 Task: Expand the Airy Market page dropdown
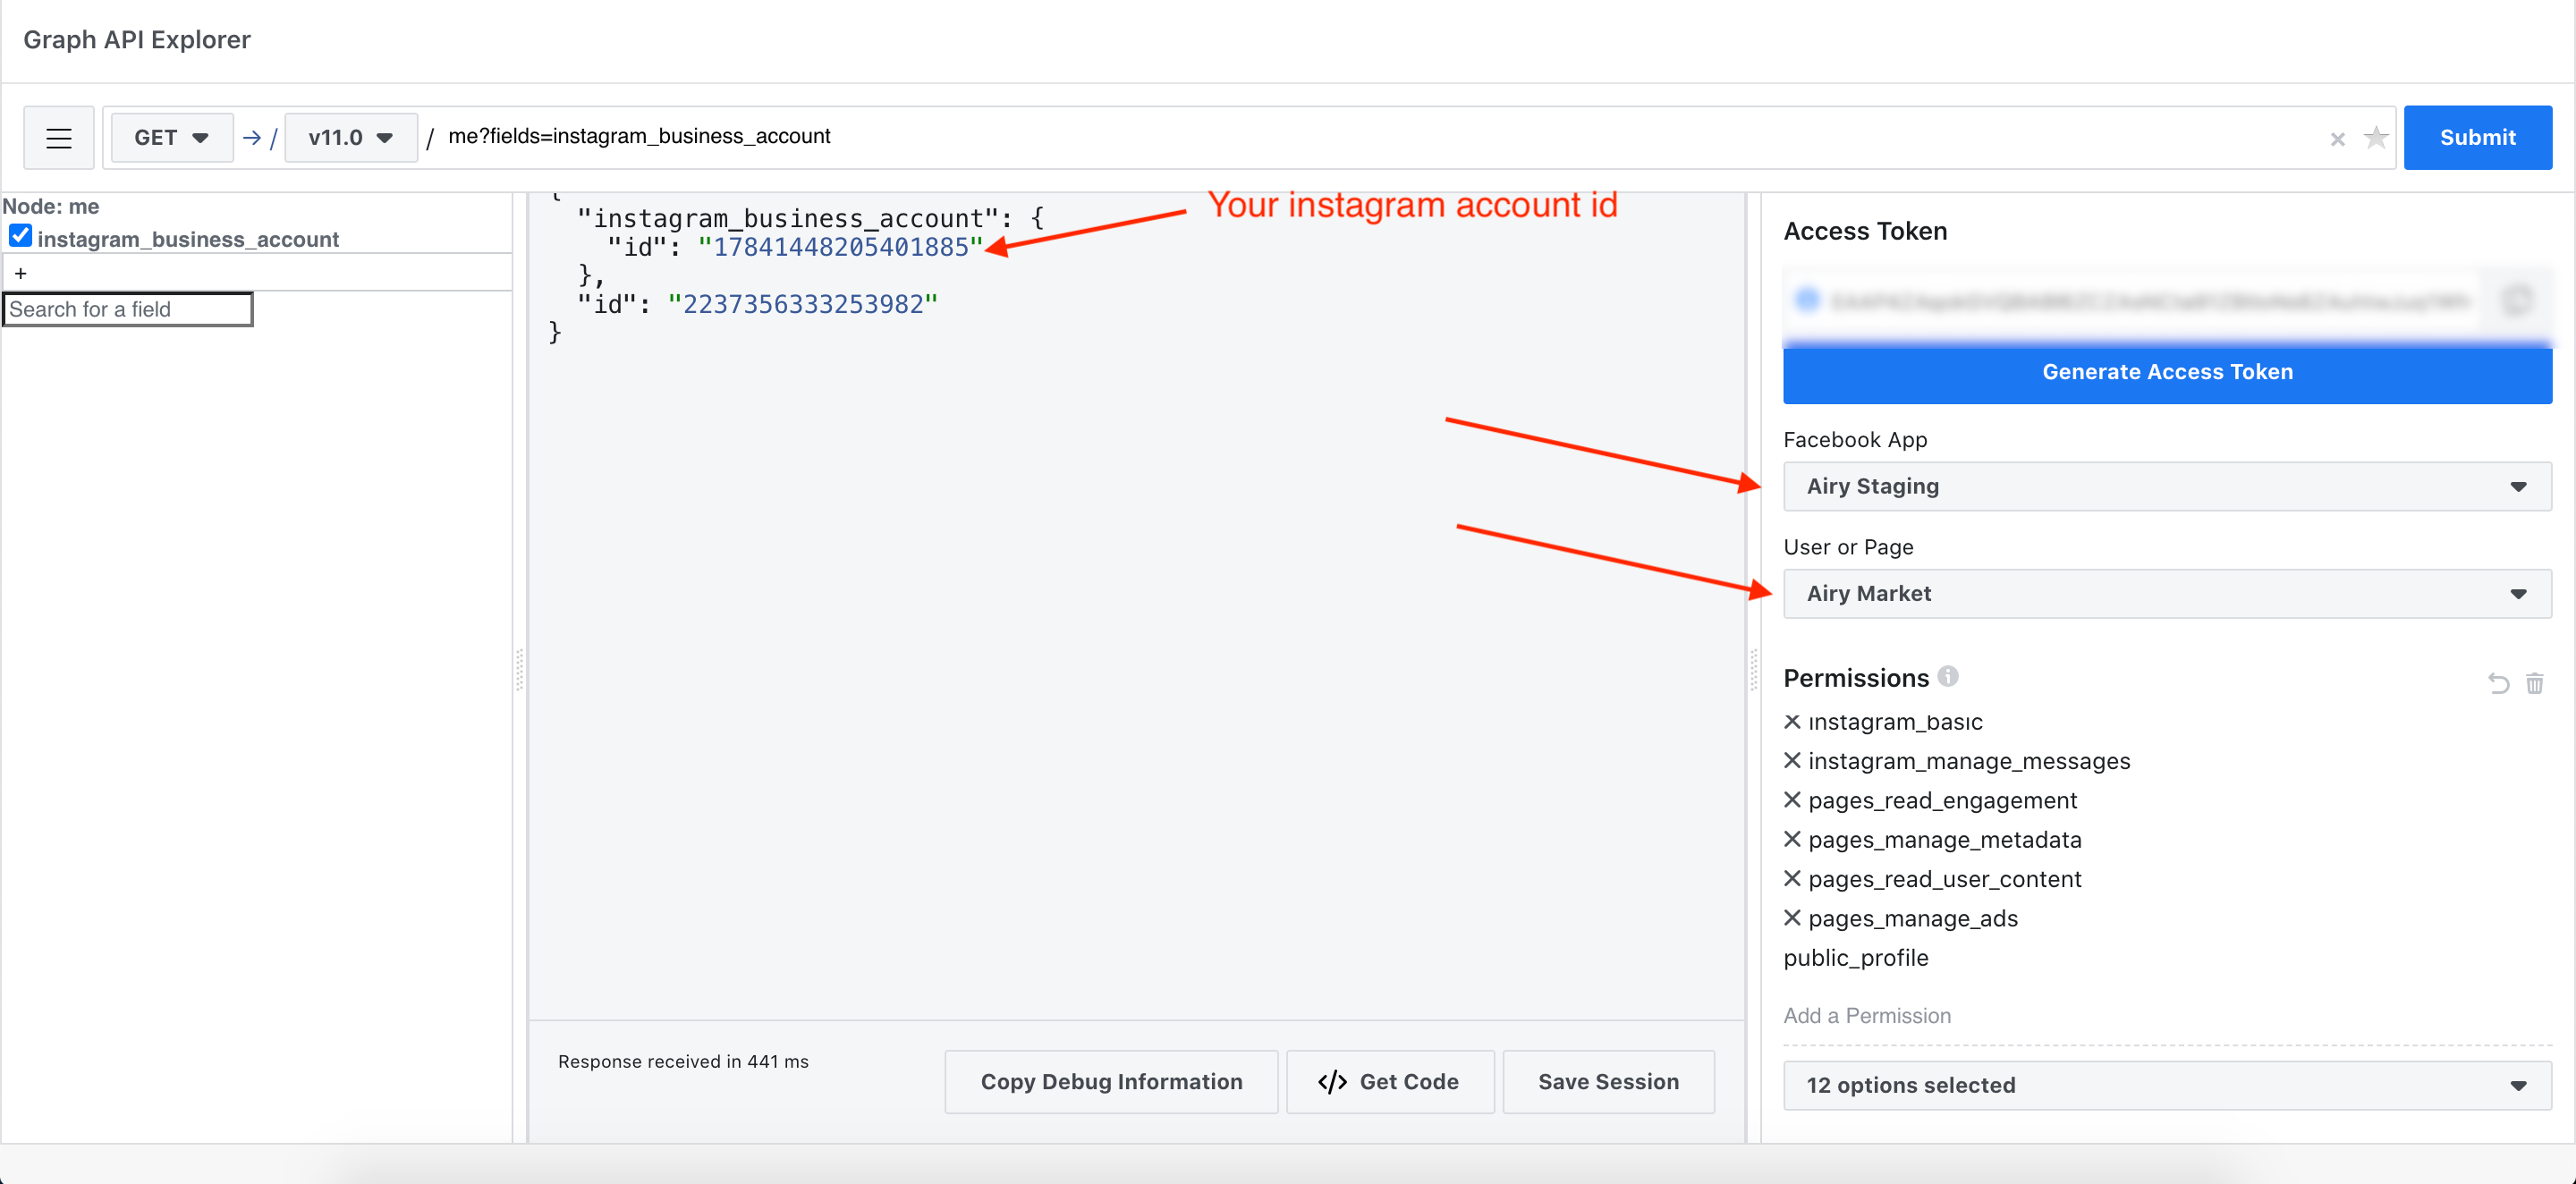click(2166, 593)
